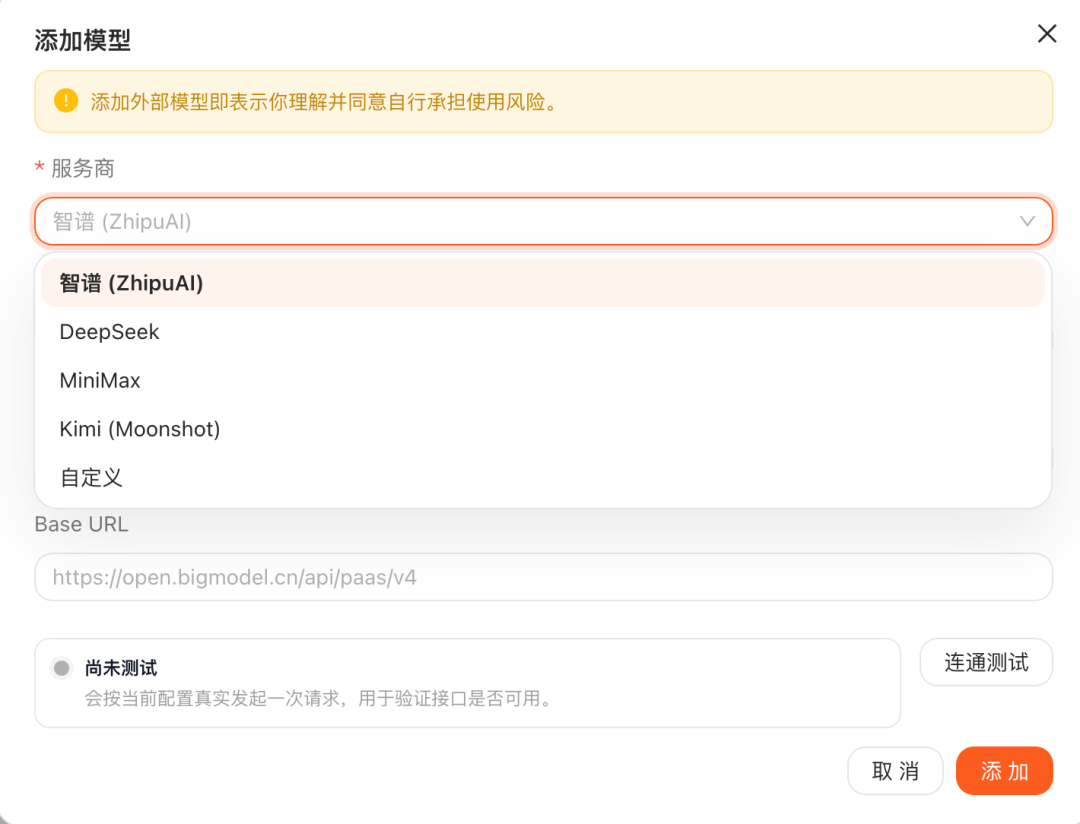Choose the 自定义 custom provider option
Viewport: 1080px width, 824px height.
543,477
